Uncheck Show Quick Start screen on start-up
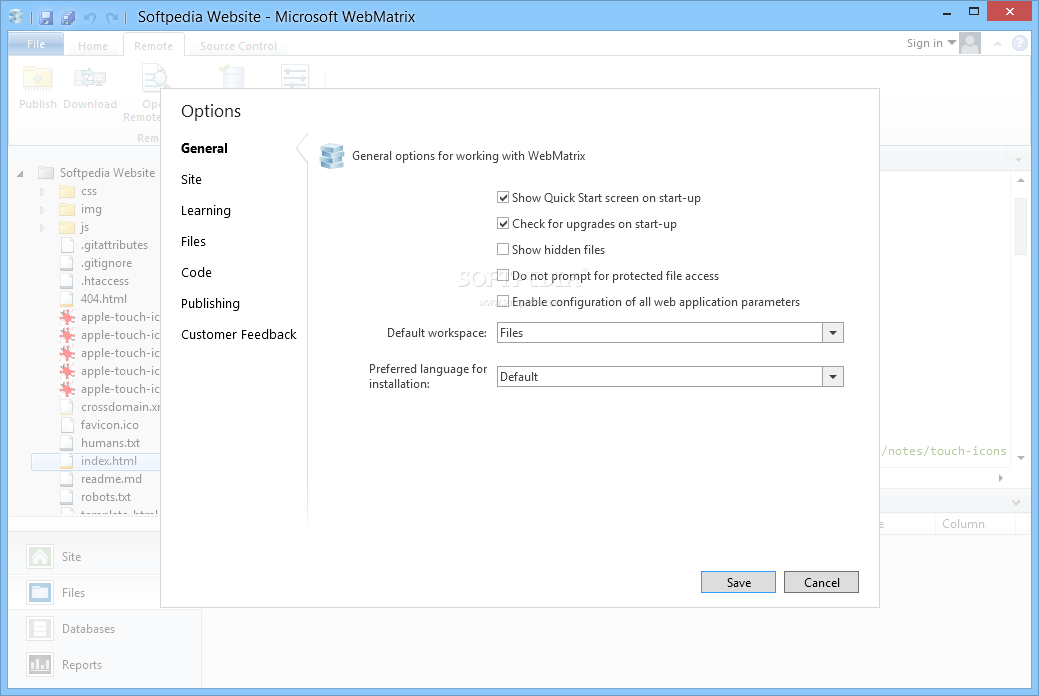This screenshot has height=696, width=1039. tap(503, 198)
